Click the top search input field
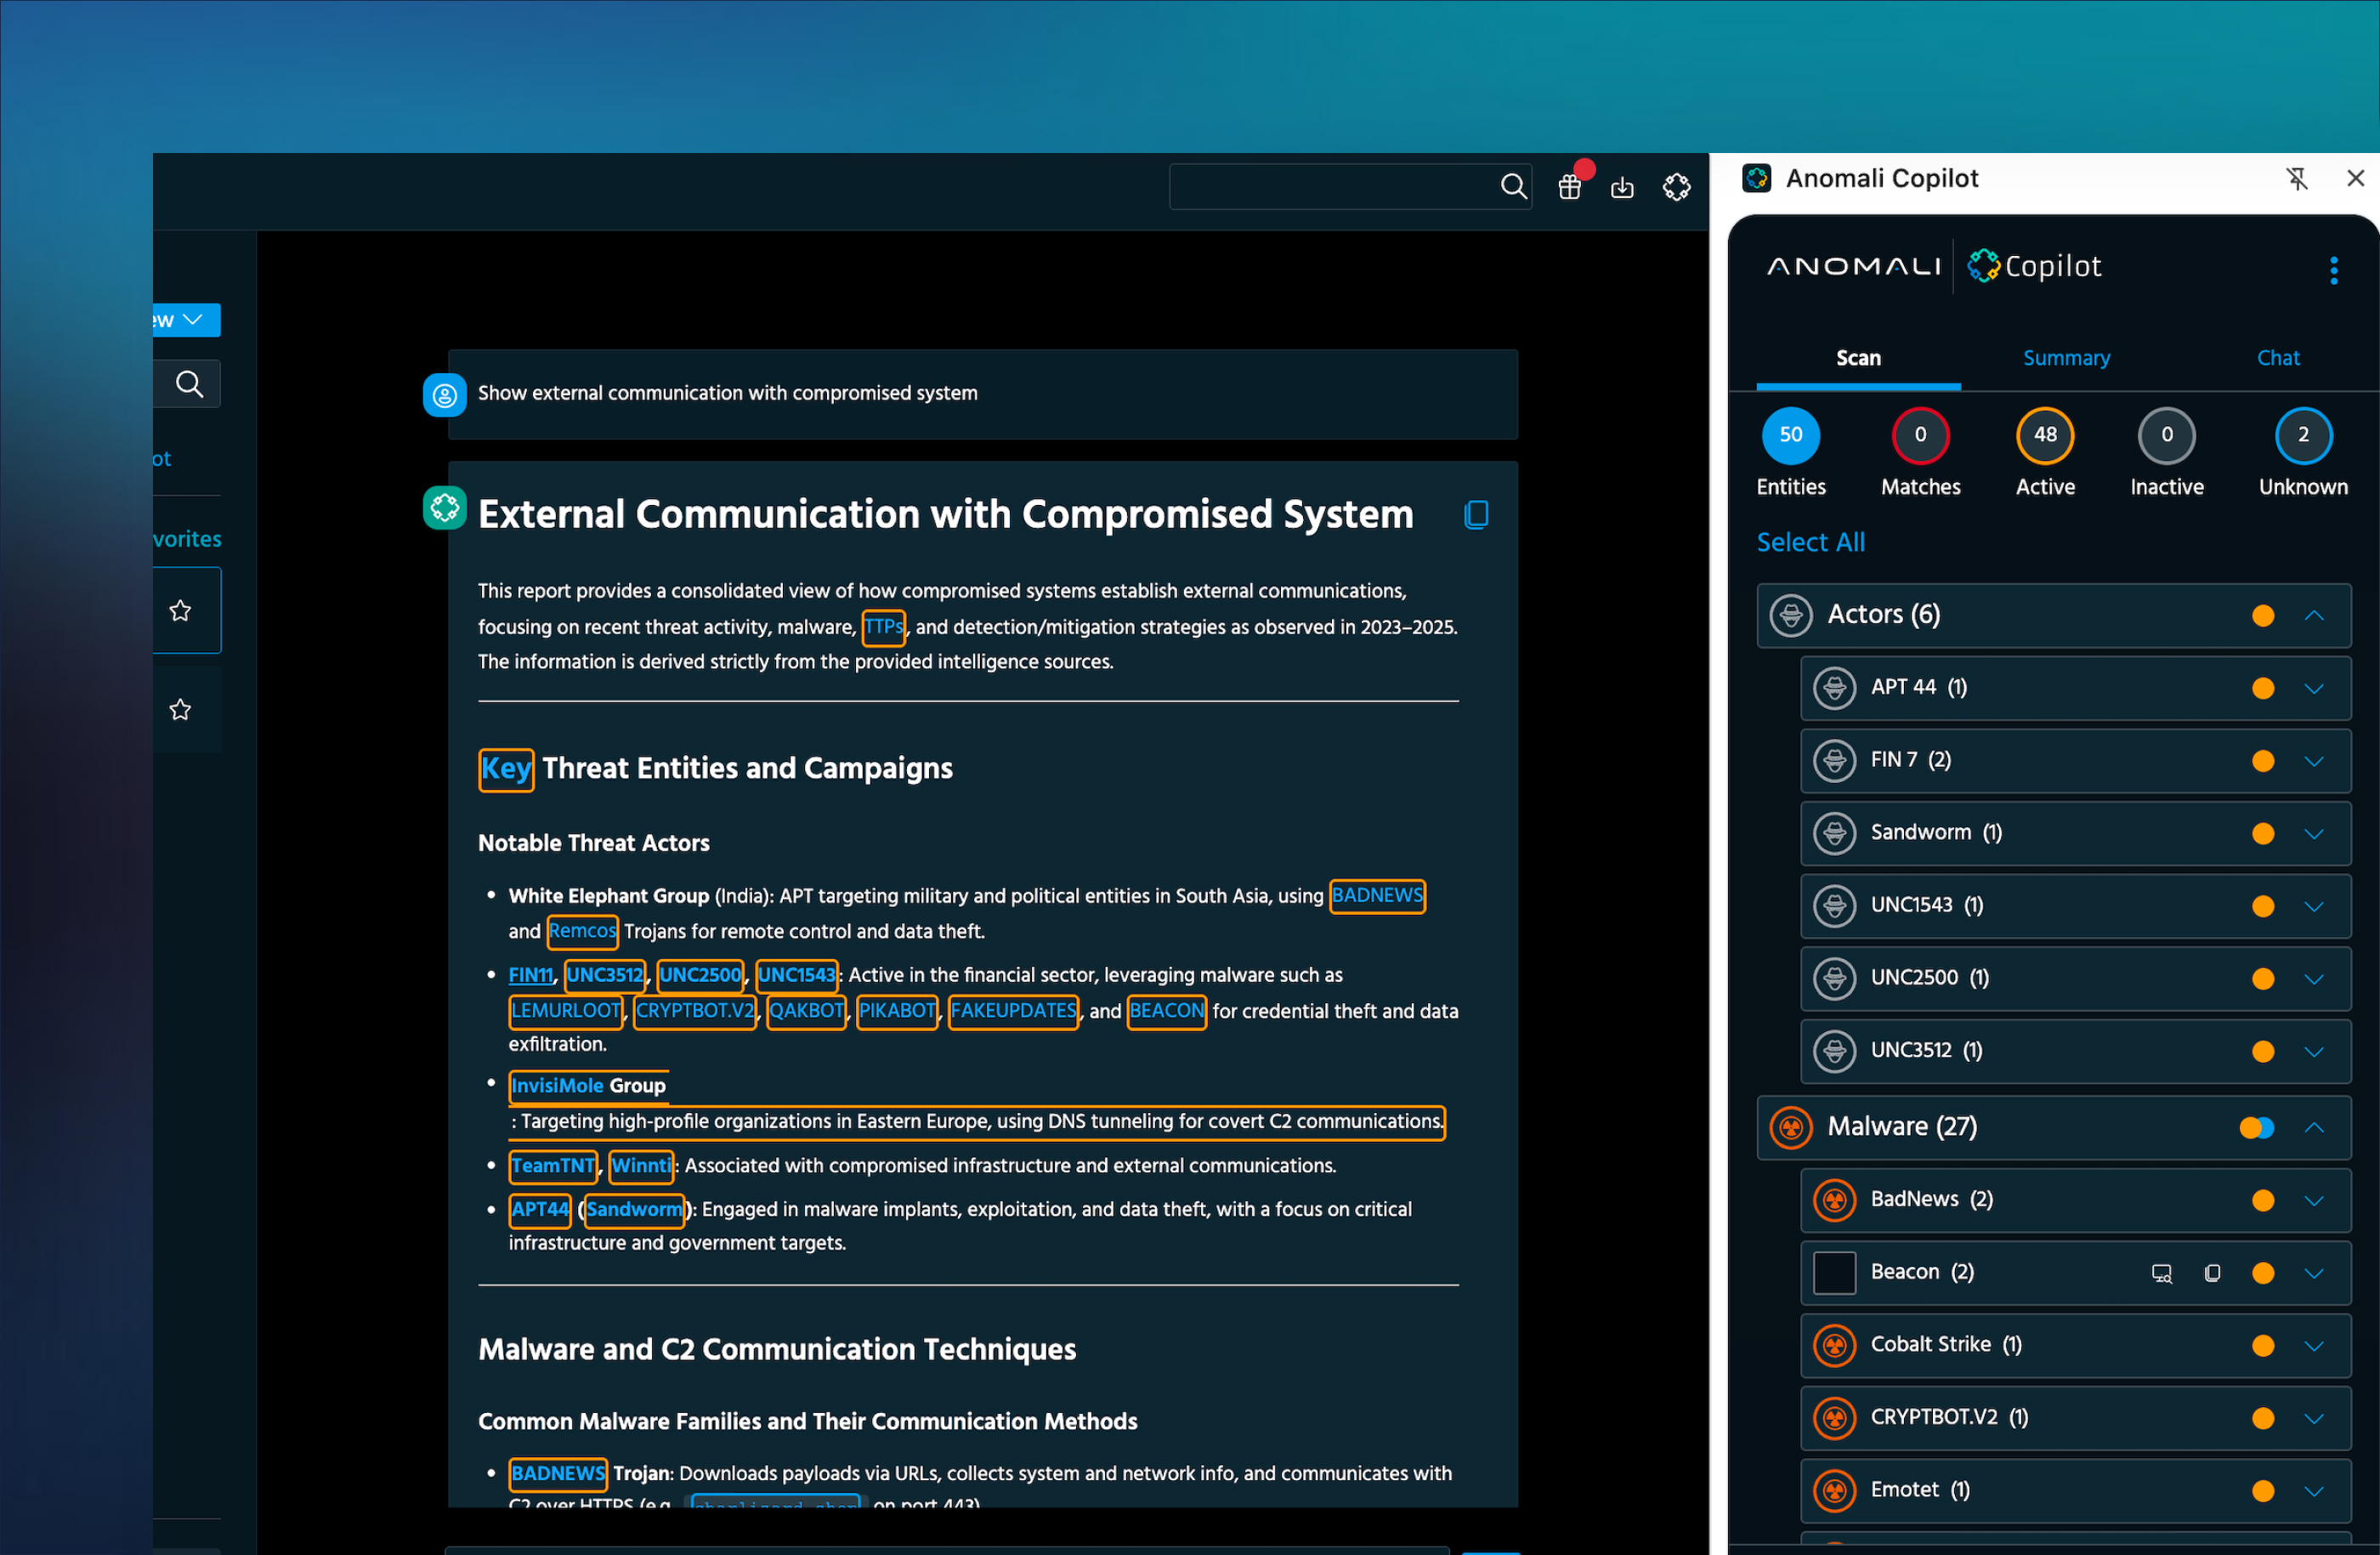 pyautogui.click(x=1330, y=187)
